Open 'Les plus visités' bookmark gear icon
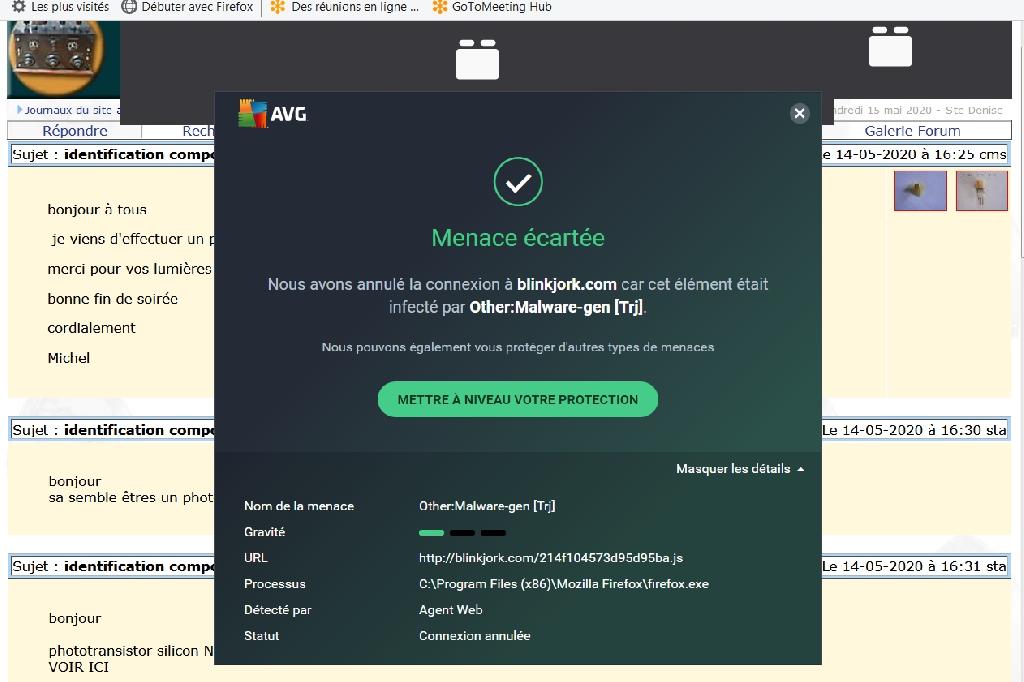This screenshot has width=1024, height=682. tap(18, 7)
